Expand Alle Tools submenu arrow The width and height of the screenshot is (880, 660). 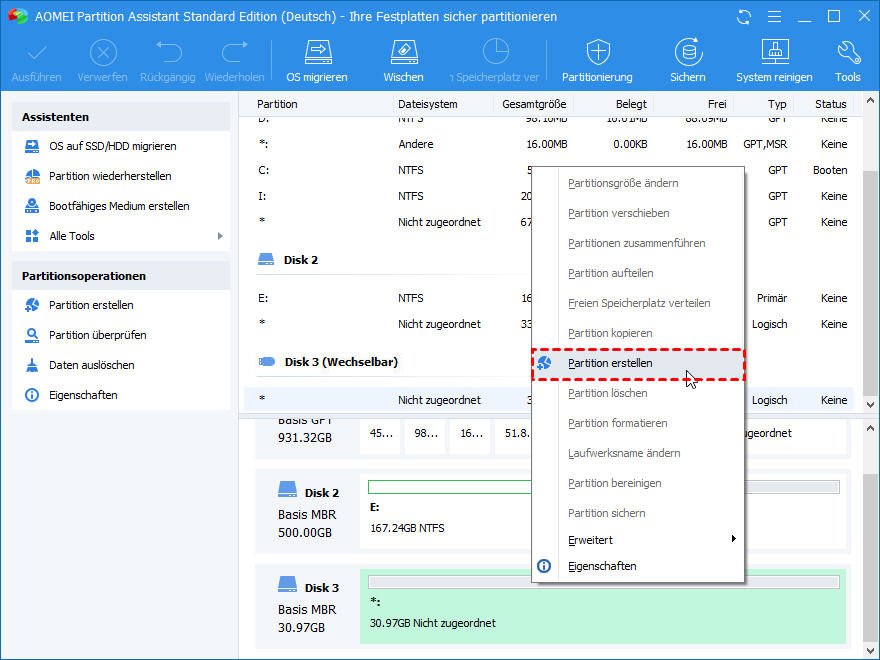tap(220, 236)
